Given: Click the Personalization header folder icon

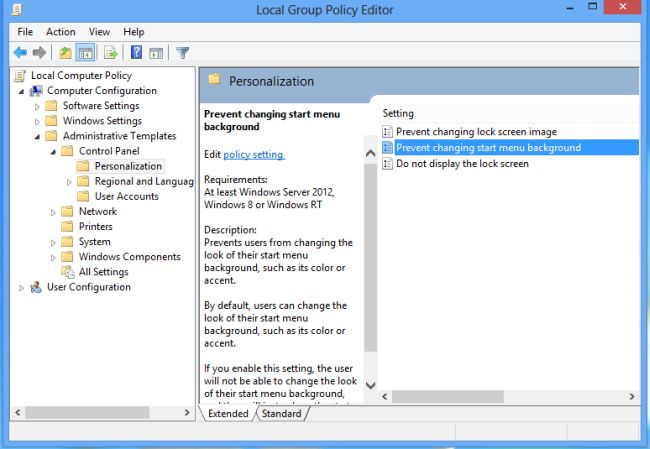Looking at the screenshot, I should pos(214,79).
